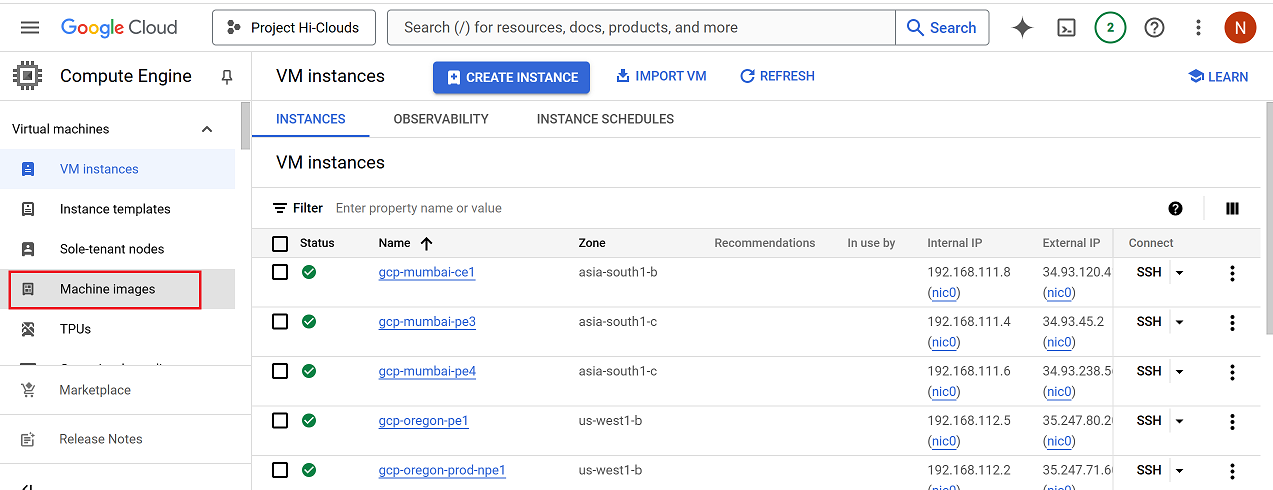Connect via SSH to gcp-mumbai-pe3

pos(1149,322)
